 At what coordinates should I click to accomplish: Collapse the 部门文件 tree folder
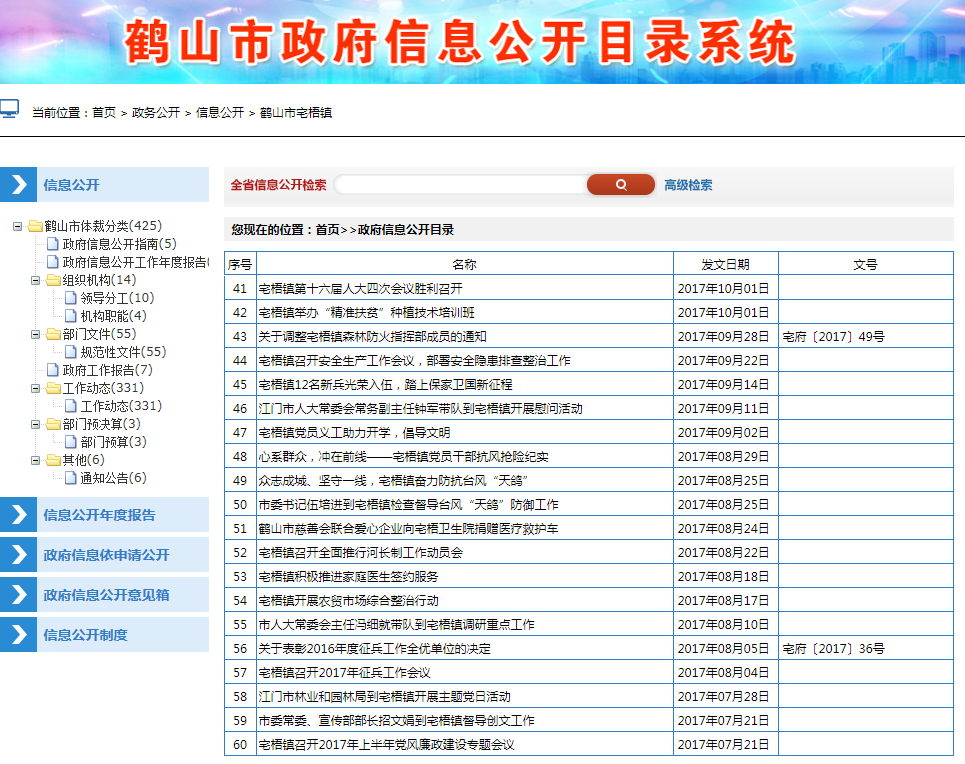coord(36,334)
